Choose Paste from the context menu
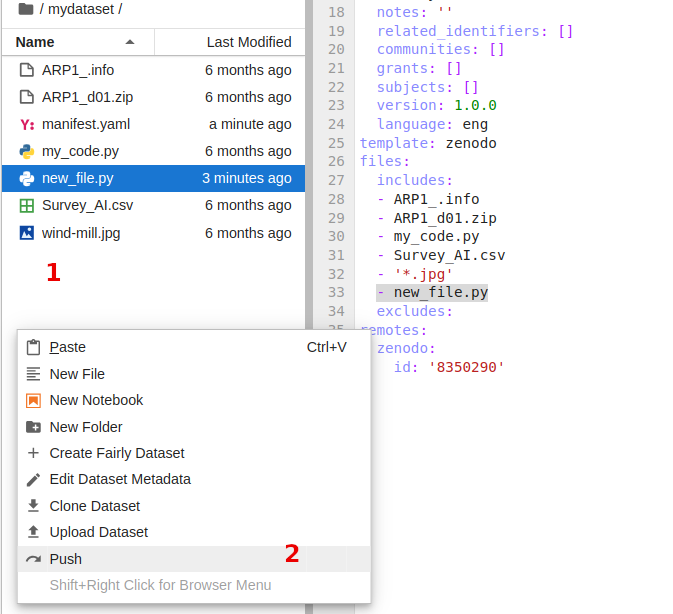Screen dimensions: 673x614 194,347
